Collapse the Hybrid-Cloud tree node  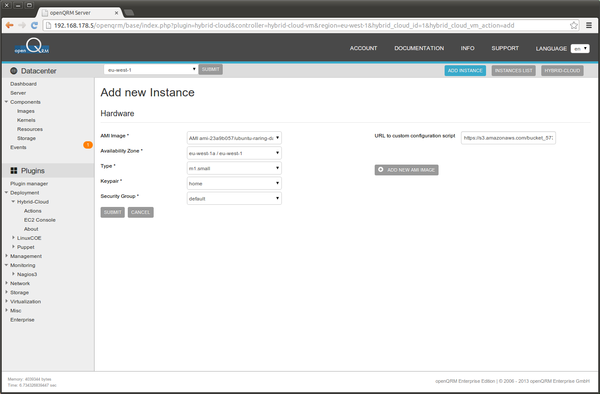click(x=13, y=202)
